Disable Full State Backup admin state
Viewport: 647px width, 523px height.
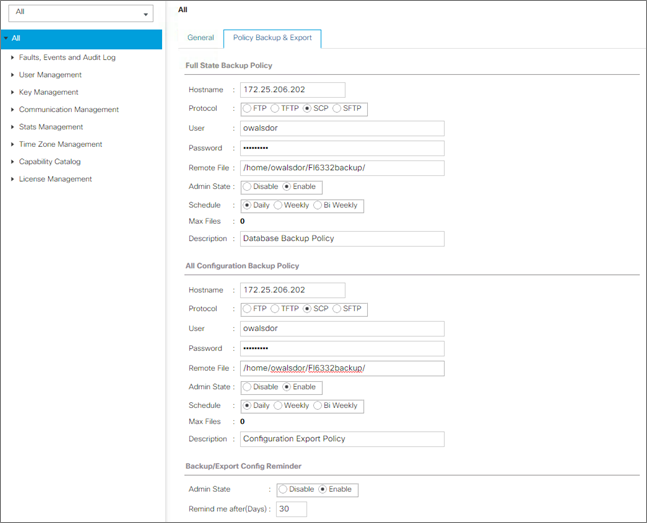247,187
